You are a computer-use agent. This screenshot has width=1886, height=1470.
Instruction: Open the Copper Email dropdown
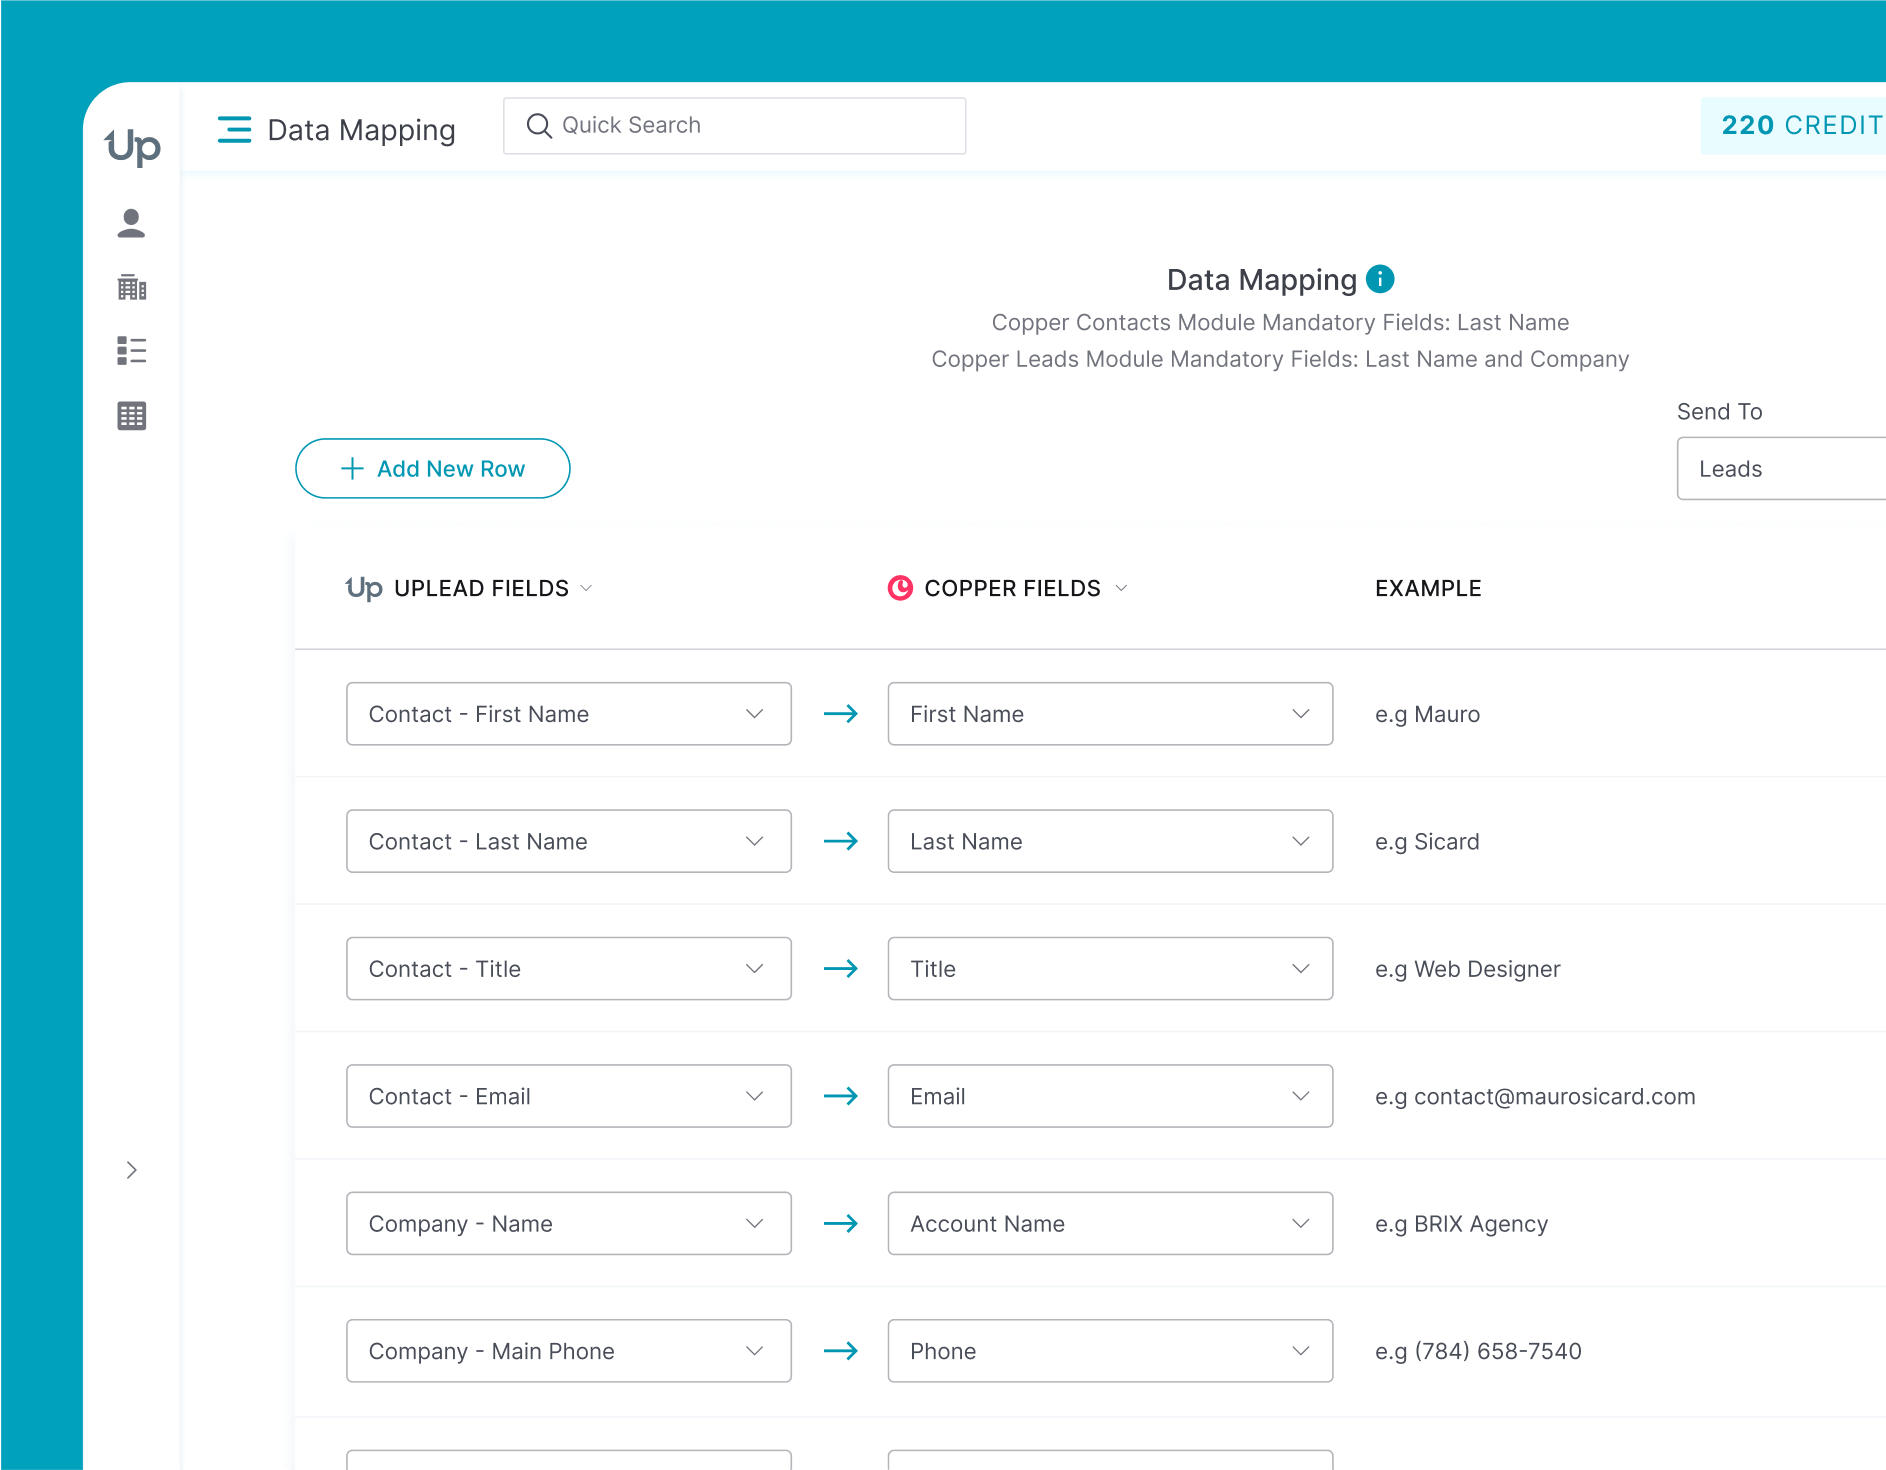pos(1110,1096)
